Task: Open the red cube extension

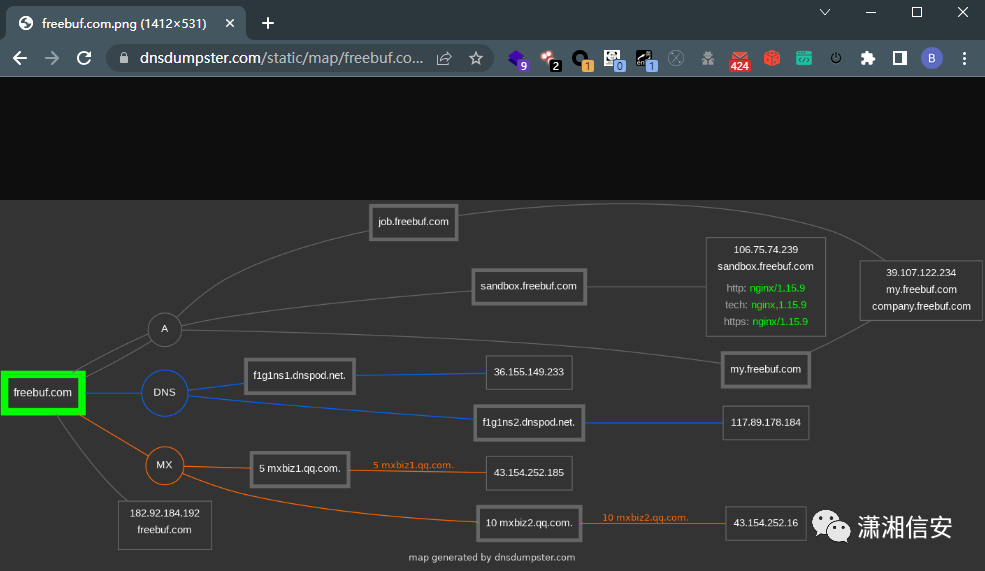Action: coord(771,58)
